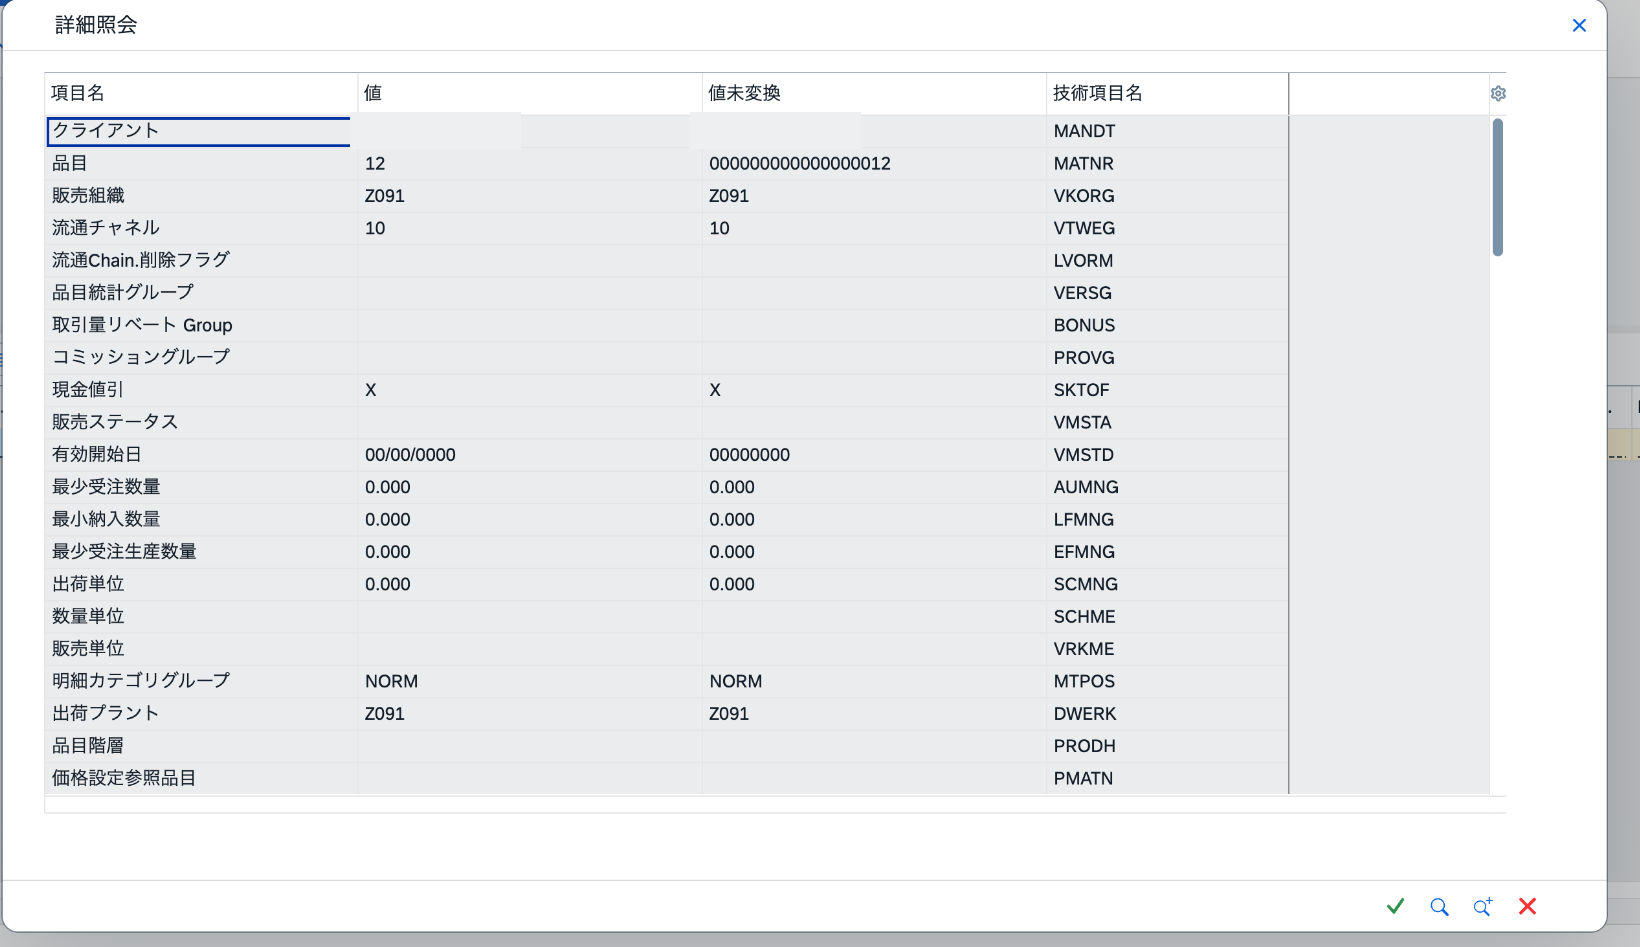This screenshot has height=947, width=1640.
Task: Select the 取引量リベート Group row label
Action: pyautogui.click(x=142, y=325)
